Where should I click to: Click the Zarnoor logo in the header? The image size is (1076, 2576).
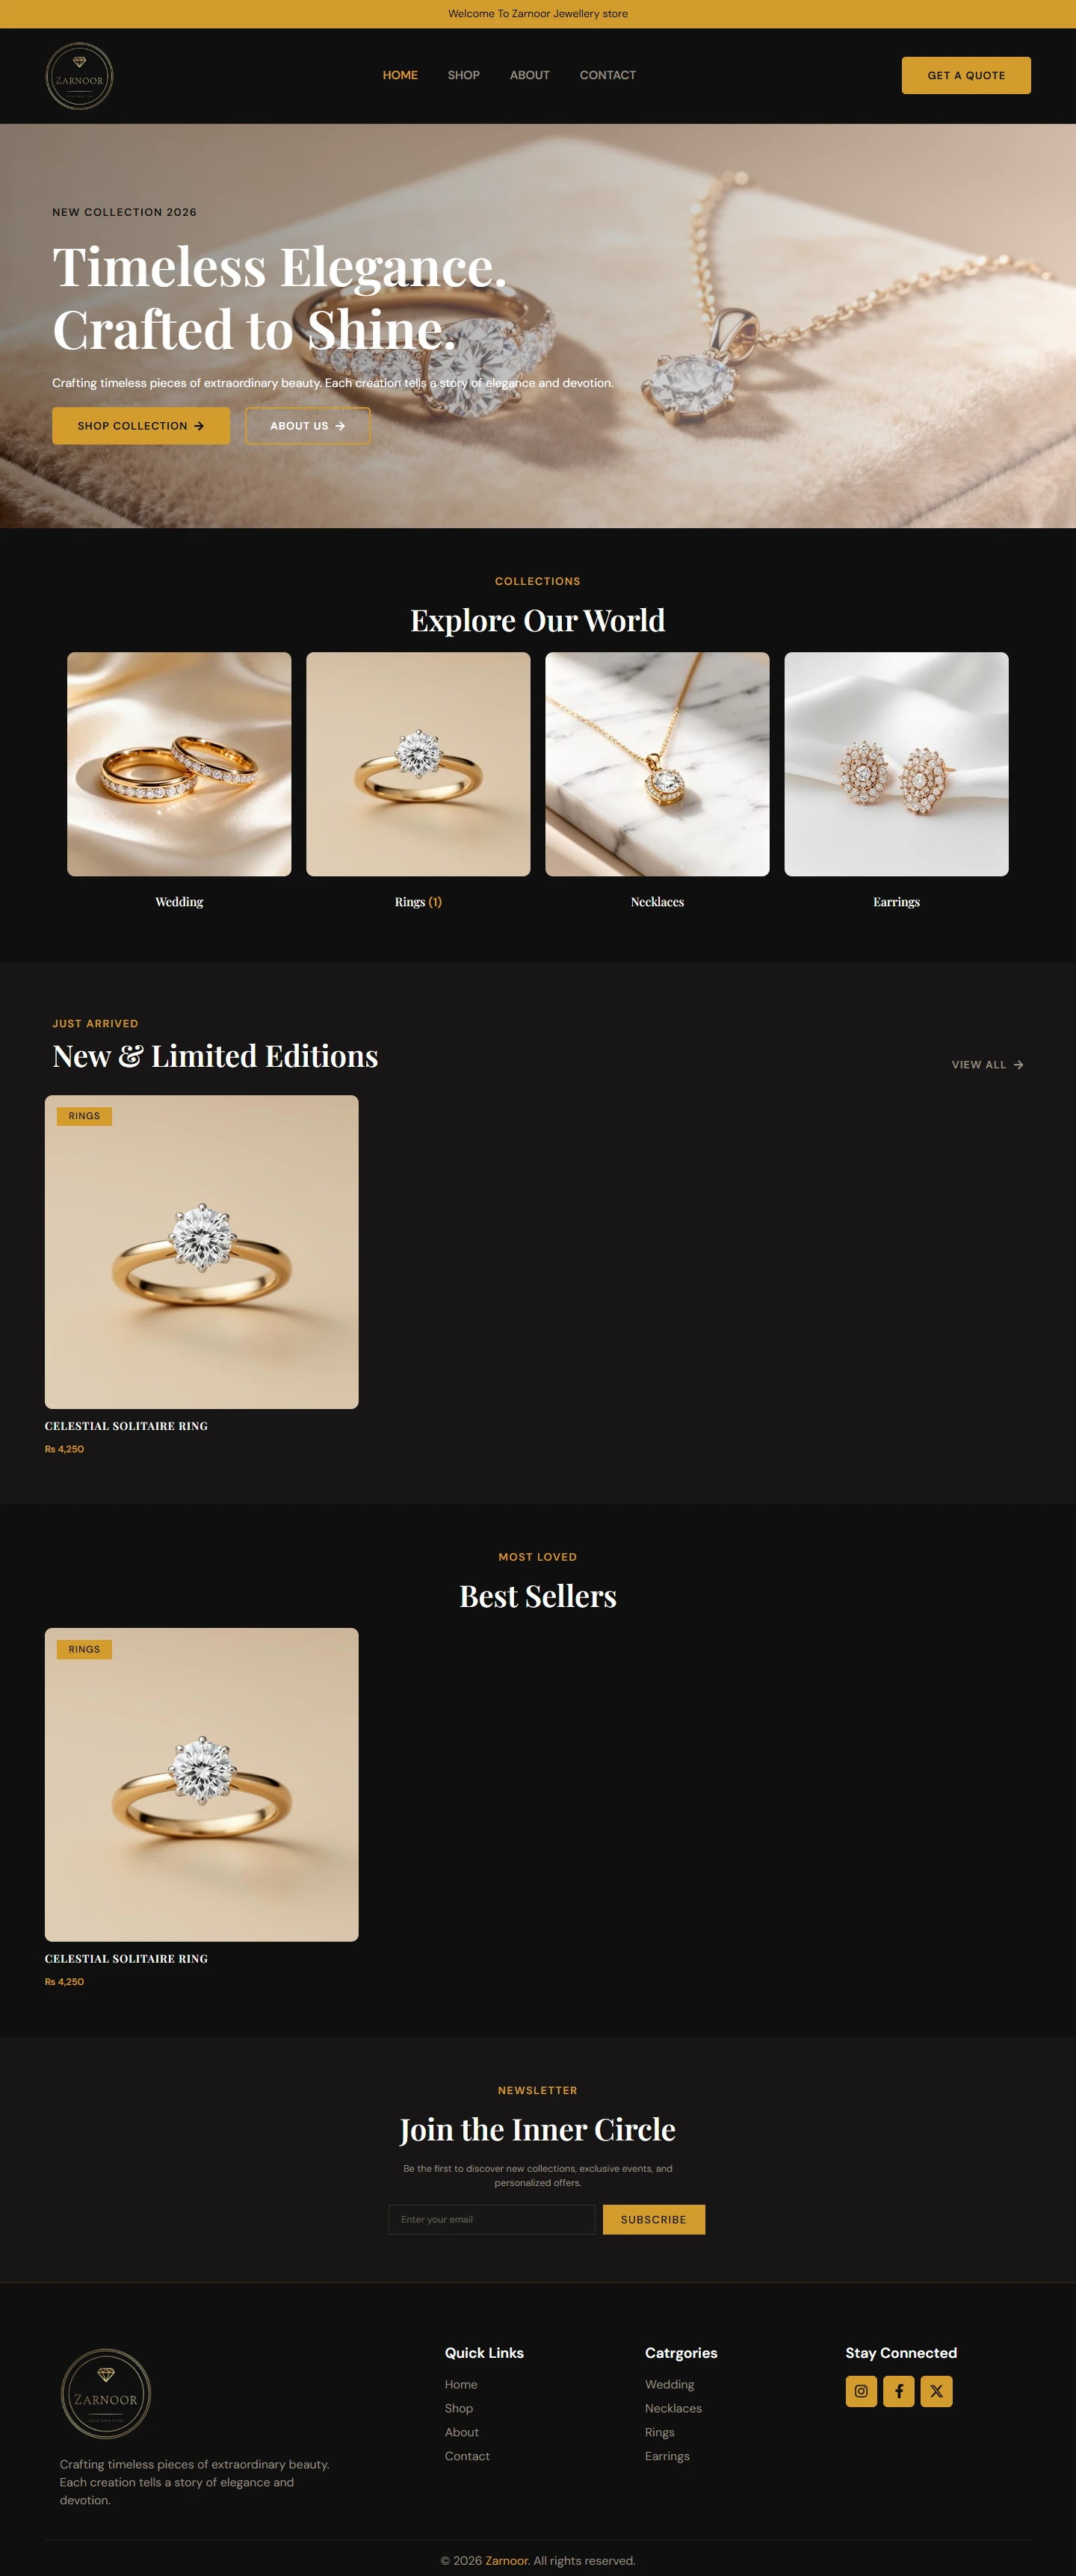point(79,76)
